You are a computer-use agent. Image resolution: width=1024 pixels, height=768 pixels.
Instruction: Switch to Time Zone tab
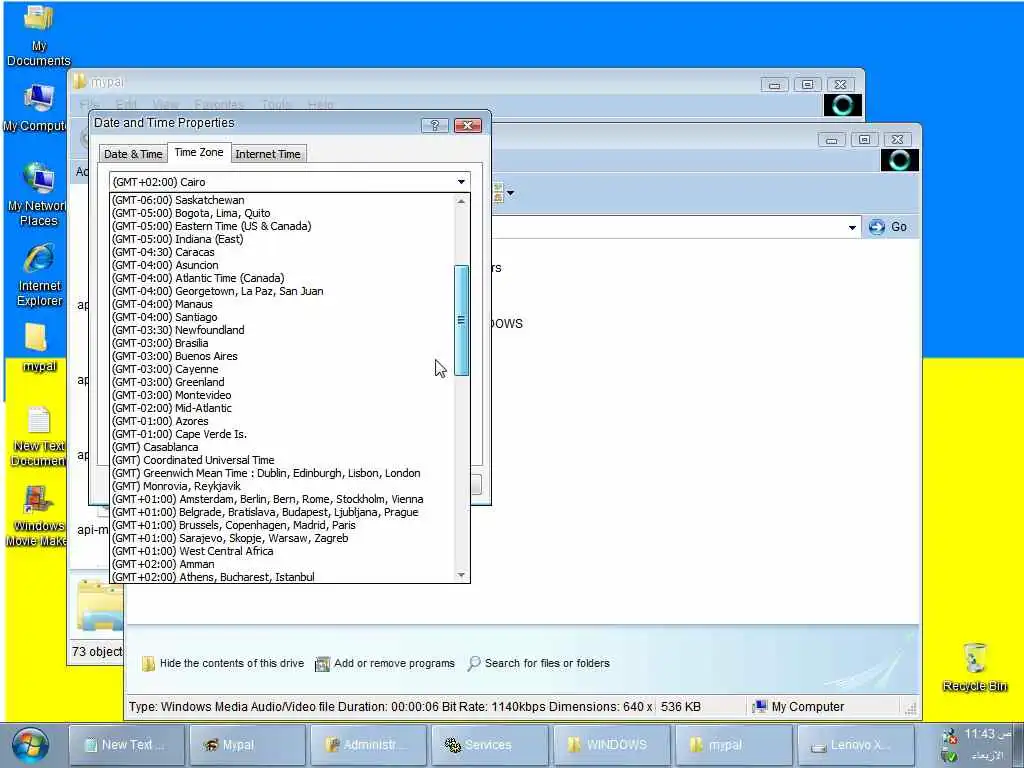click(x=199, y=152)
